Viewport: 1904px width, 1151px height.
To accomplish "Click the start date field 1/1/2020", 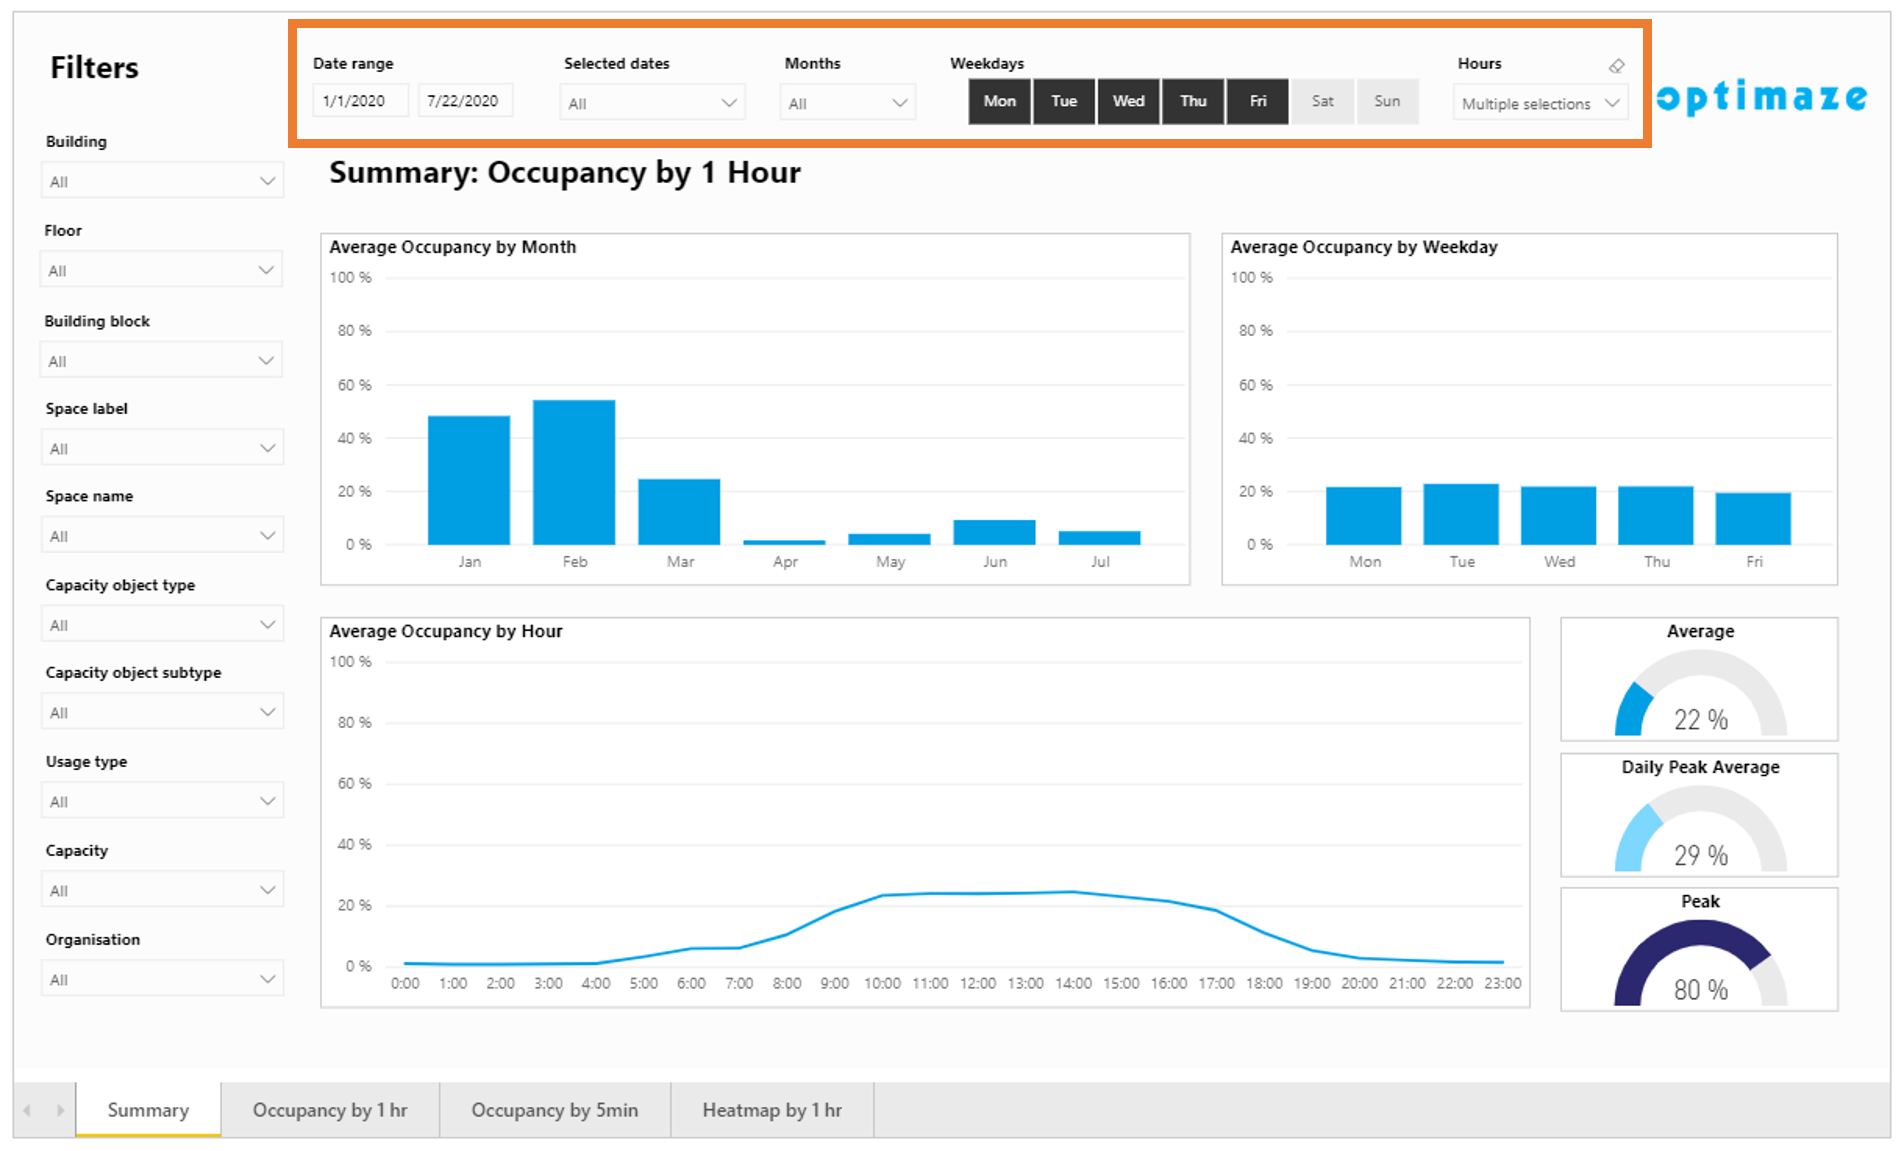I will tap(358, 101).
